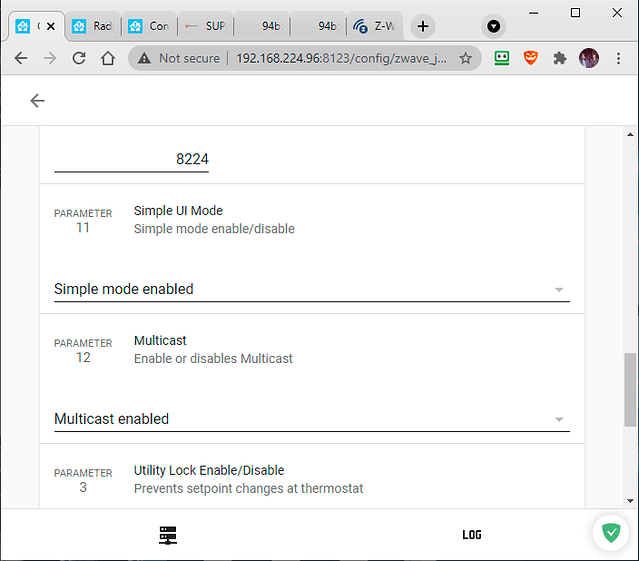Open the Chrome tab search dropdown arrow
639x561 pixels.
[x=493, y=26]
